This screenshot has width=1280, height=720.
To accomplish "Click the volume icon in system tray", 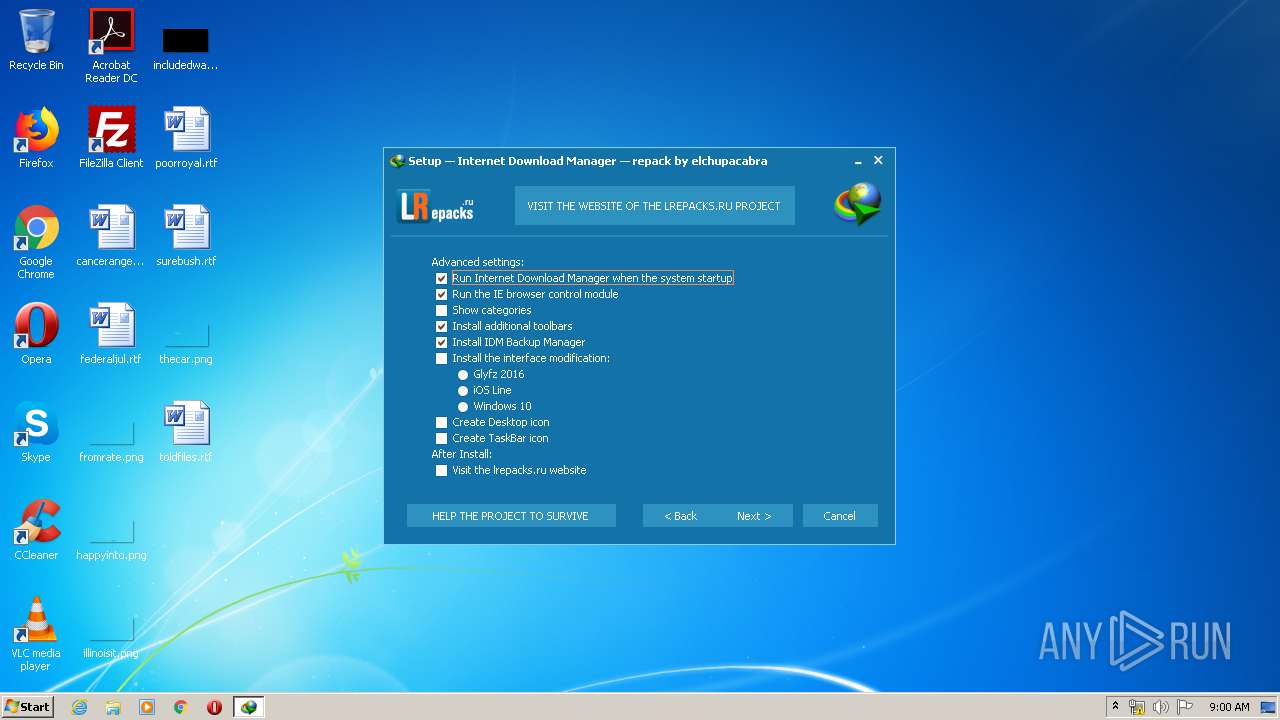I will tap(1161, 707).
